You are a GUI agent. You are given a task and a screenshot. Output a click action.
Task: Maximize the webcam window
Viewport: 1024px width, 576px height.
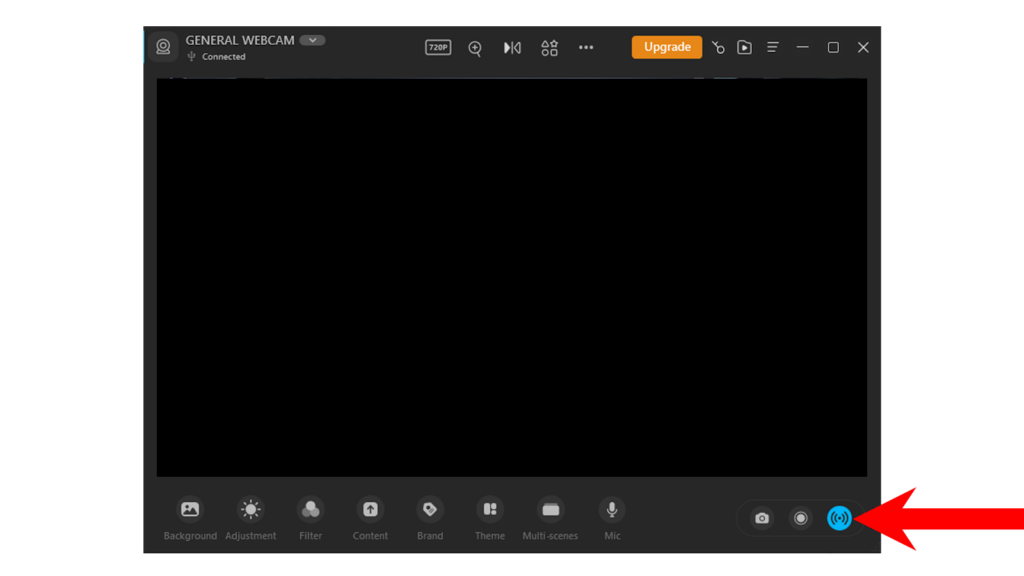pyautogui.click(x=833, y=48)
